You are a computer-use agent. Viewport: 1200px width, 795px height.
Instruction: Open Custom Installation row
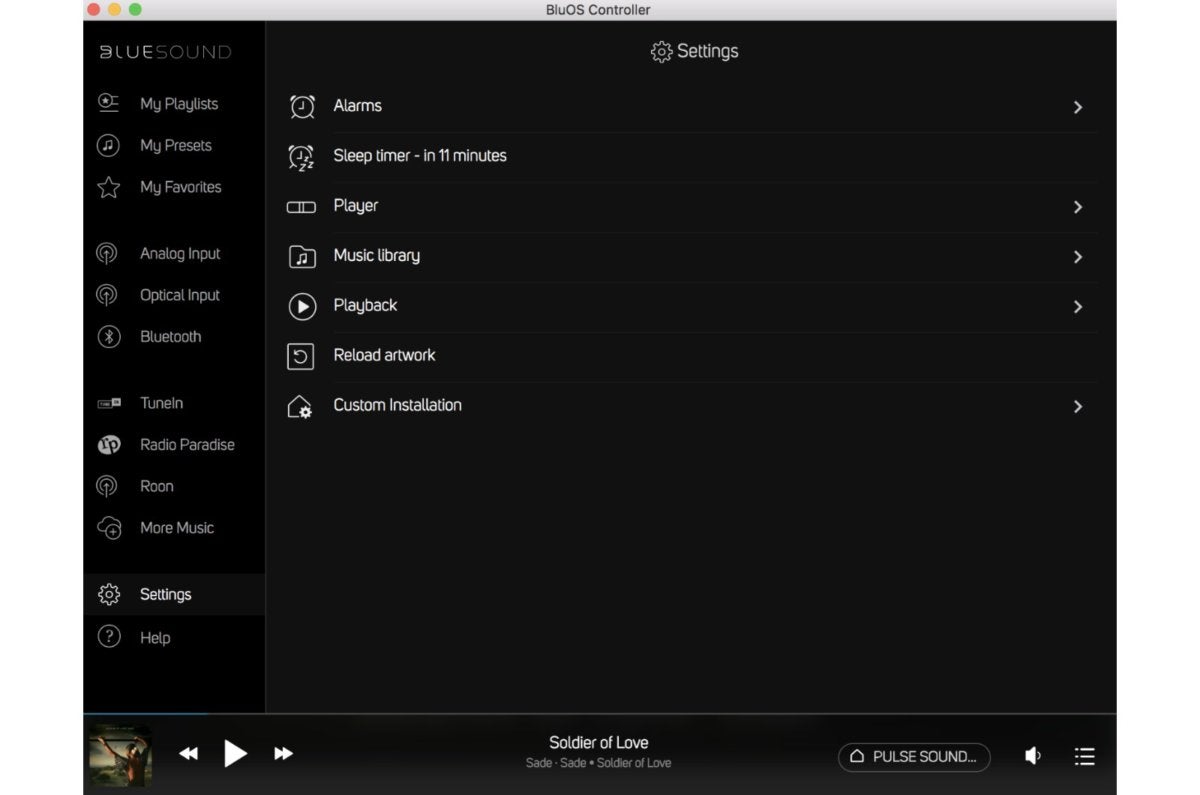click(690, 407)
